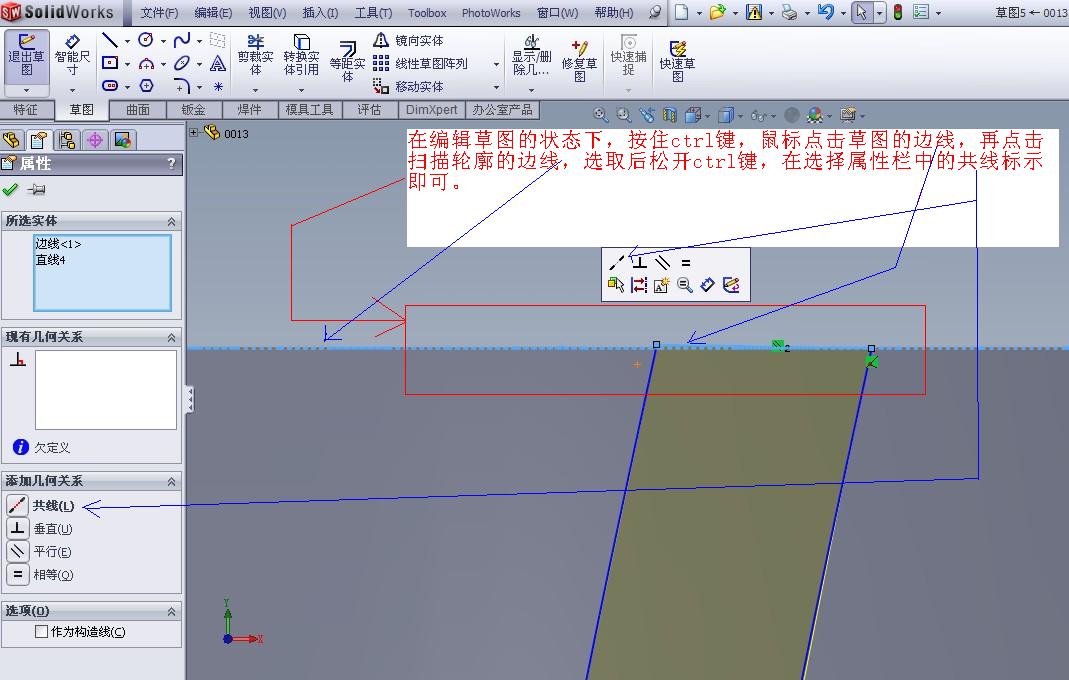Select the Sketch Fillet tool
The image size is (1069, 680).
tap(182, 86)
